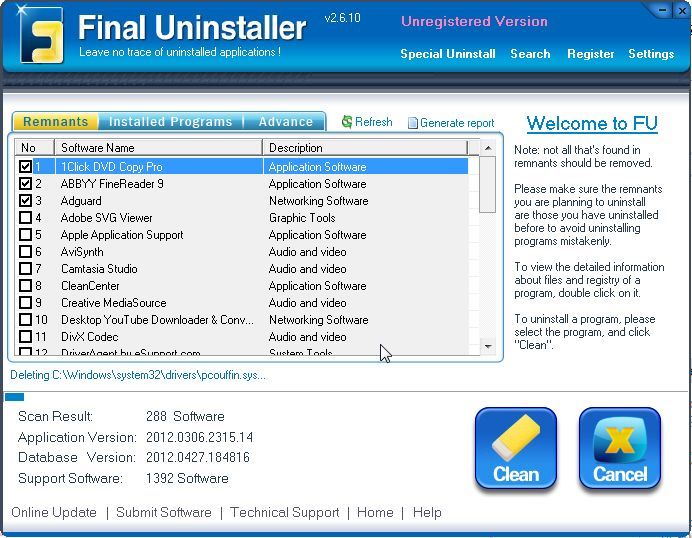Screen dimensions: 692x538
Task: Enable the Creative MediaSource checkbox
Action: pyautogui.click(x=25, y=302)
